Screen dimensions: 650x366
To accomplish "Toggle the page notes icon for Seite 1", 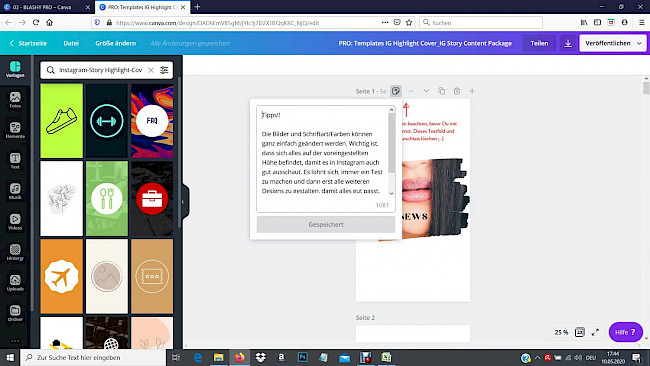I will pos(396,91).
